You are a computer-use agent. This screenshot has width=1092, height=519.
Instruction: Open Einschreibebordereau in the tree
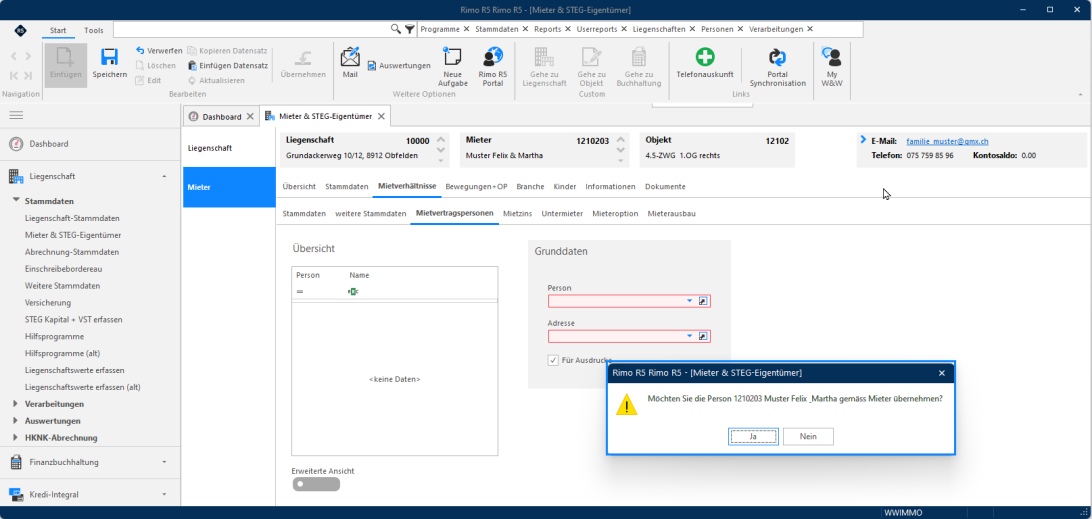63,268
